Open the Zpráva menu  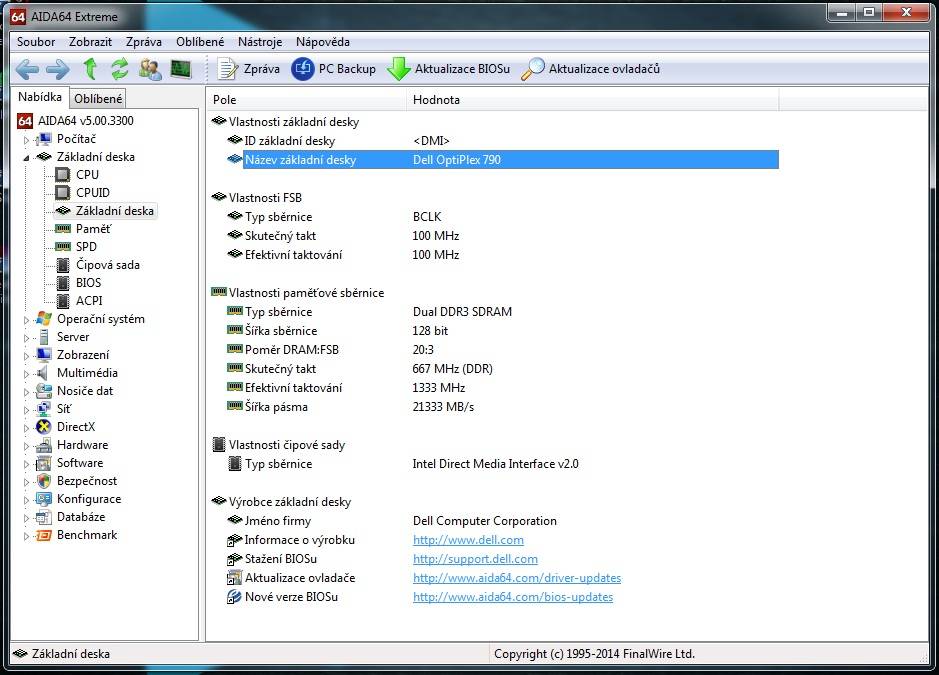[x=144, y=42]
